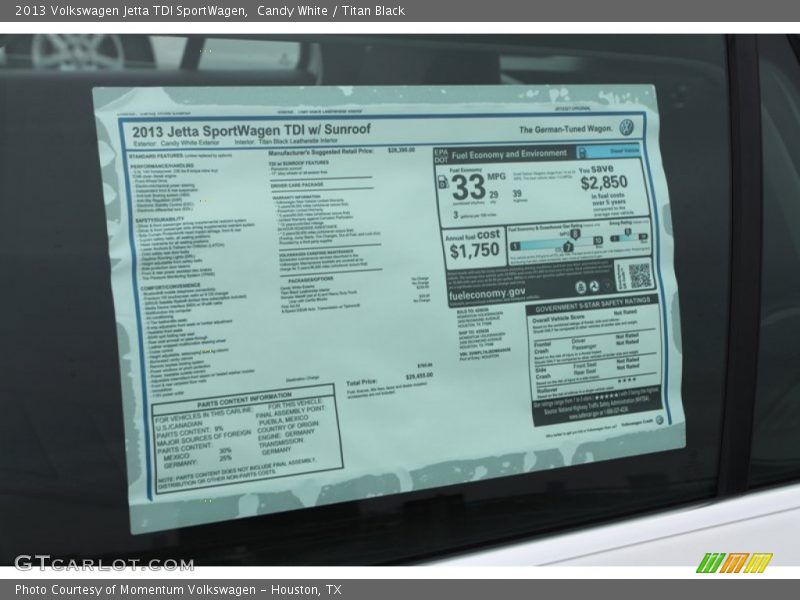Image resolution: width=800 pixels, height=600 pixels.
Task: Click the colored striped logo at bottom right
Action: [733, 562]
